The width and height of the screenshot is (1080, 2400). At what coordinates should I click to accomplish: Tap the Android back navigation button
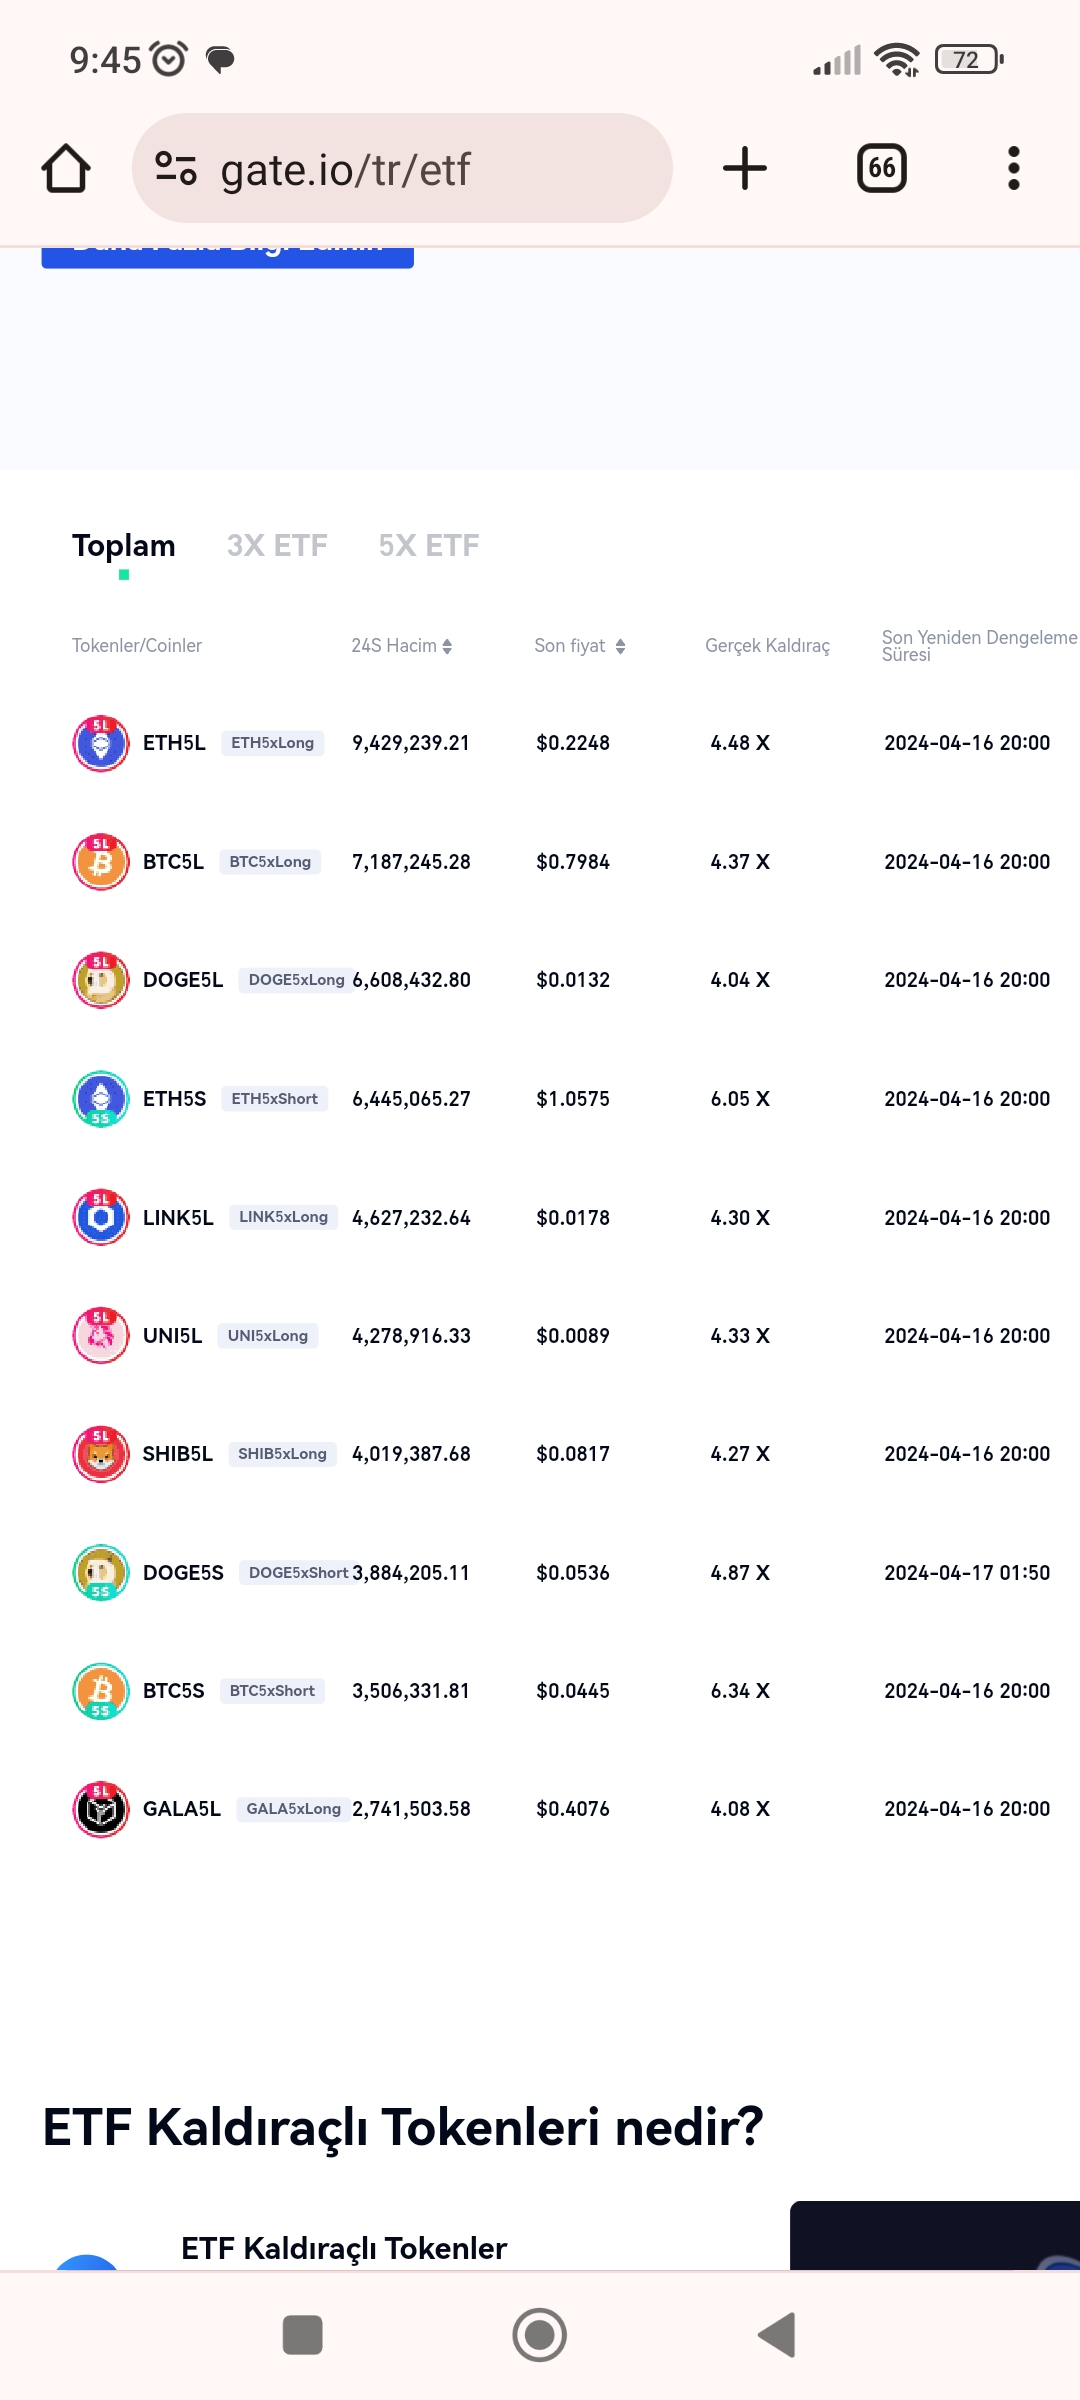click(777, 2335)
